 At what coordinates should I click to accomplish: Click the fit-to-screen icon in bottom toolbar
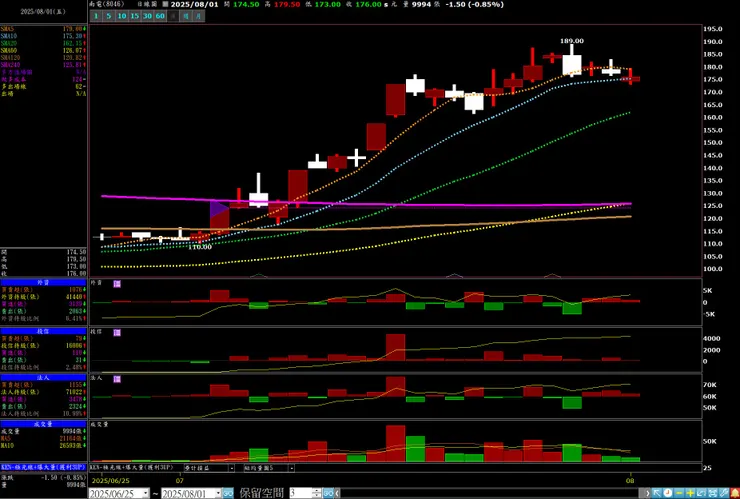[x=713, y=493]
